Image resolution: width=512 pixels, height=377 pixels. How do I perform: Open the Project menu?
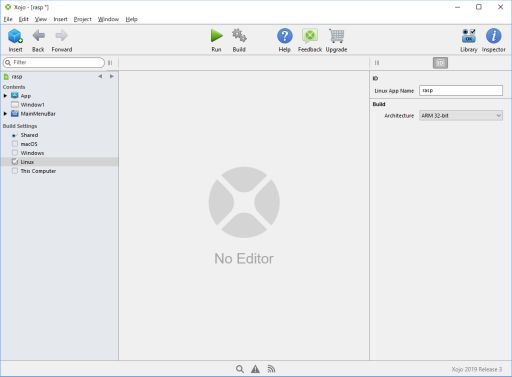[x=83, y=19]
